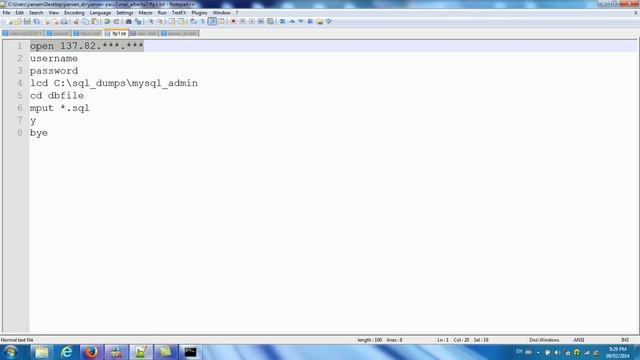Open the user defined language dialog icon
Viewport: 640px width, 360px height.
221,21
